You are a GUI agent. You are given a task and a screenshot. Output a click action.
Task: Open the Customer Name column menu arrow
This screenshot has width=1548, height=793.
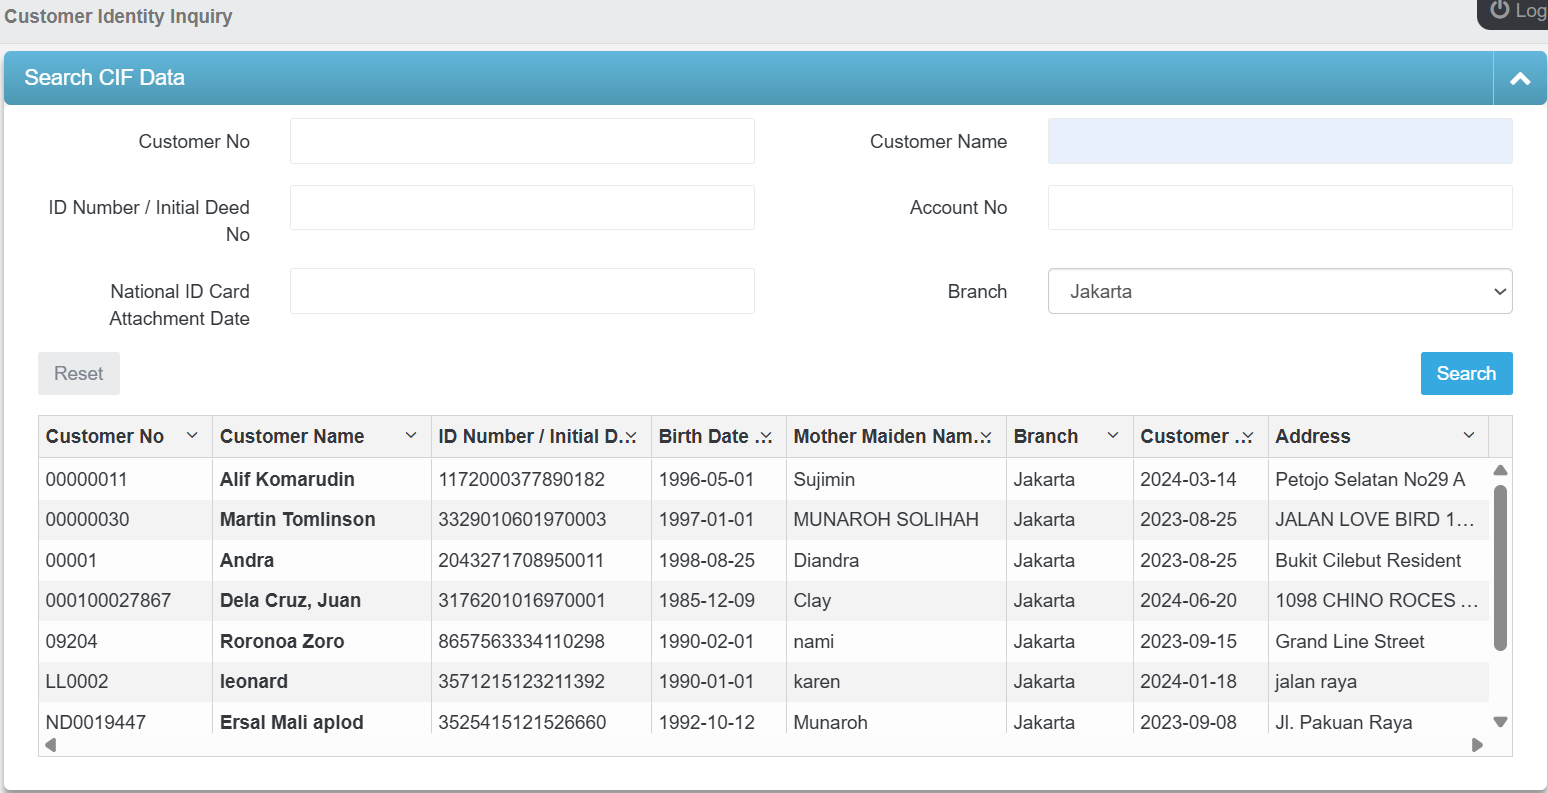pos(411,436)
